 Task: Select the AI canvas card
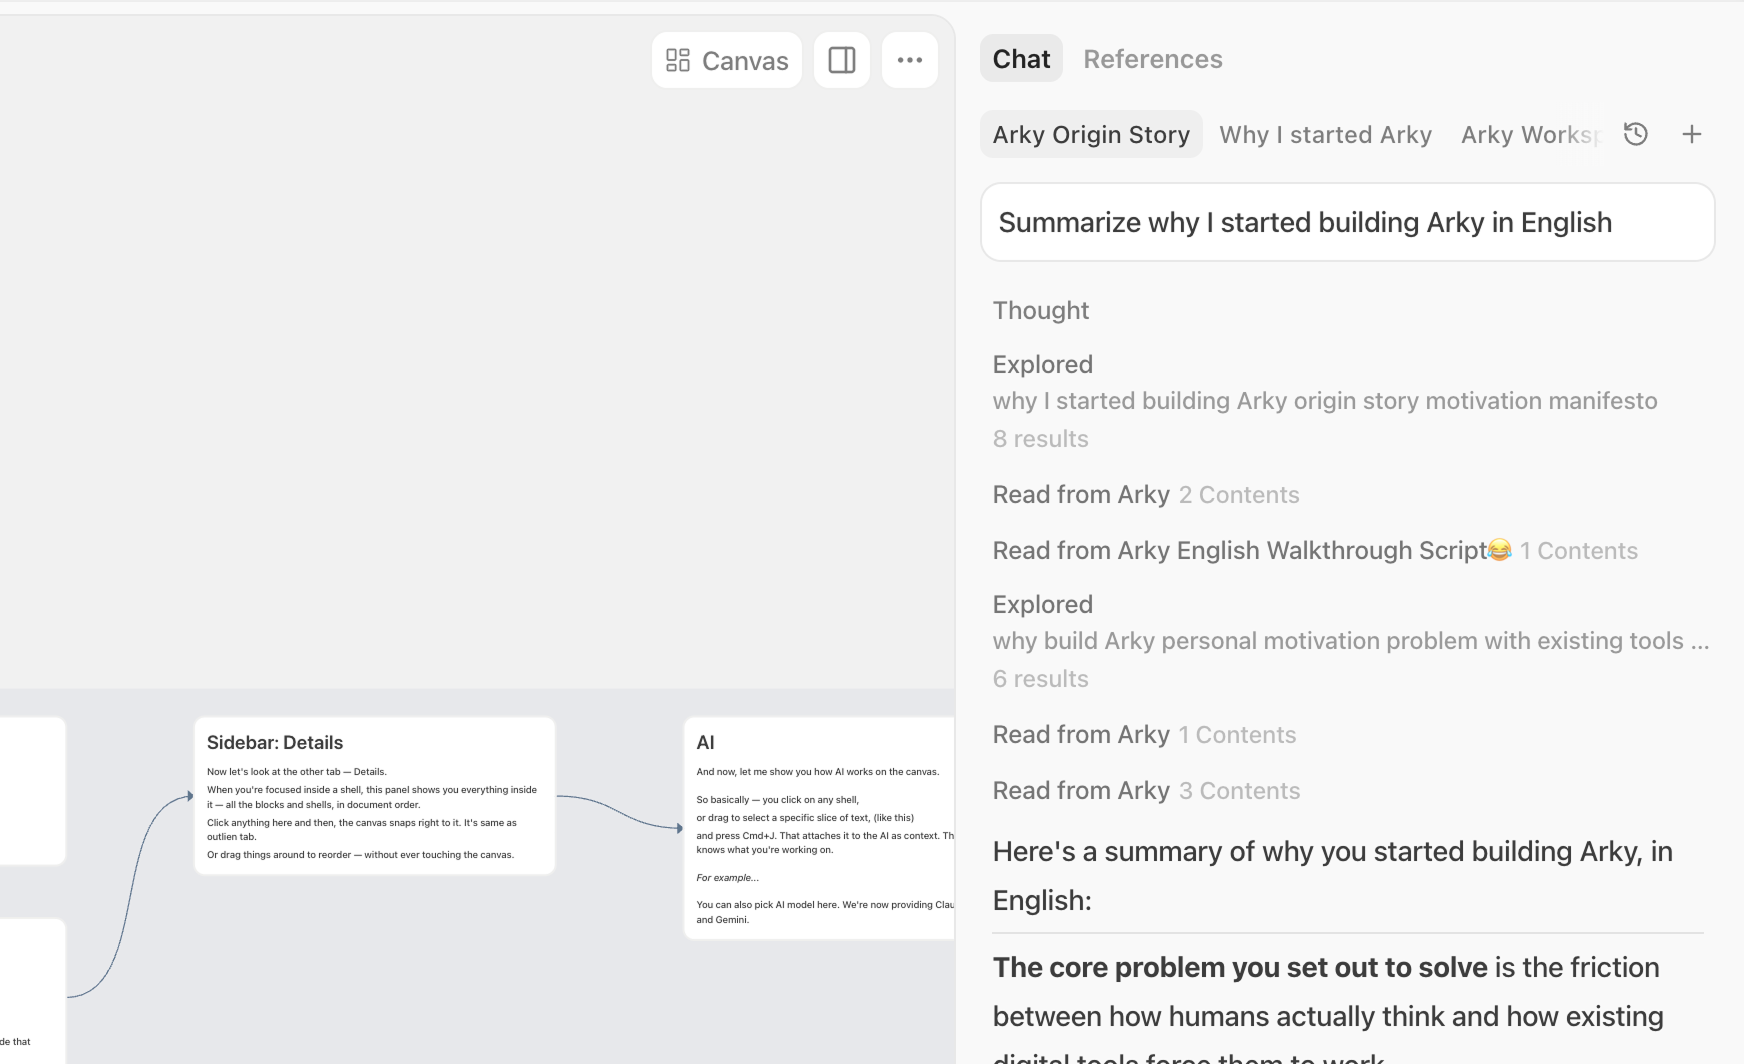(818, 827)
